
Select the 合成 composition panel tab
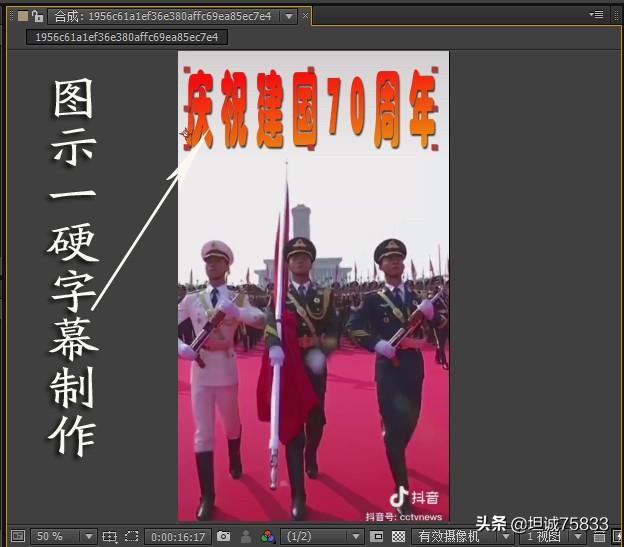[x=162, y=16]
